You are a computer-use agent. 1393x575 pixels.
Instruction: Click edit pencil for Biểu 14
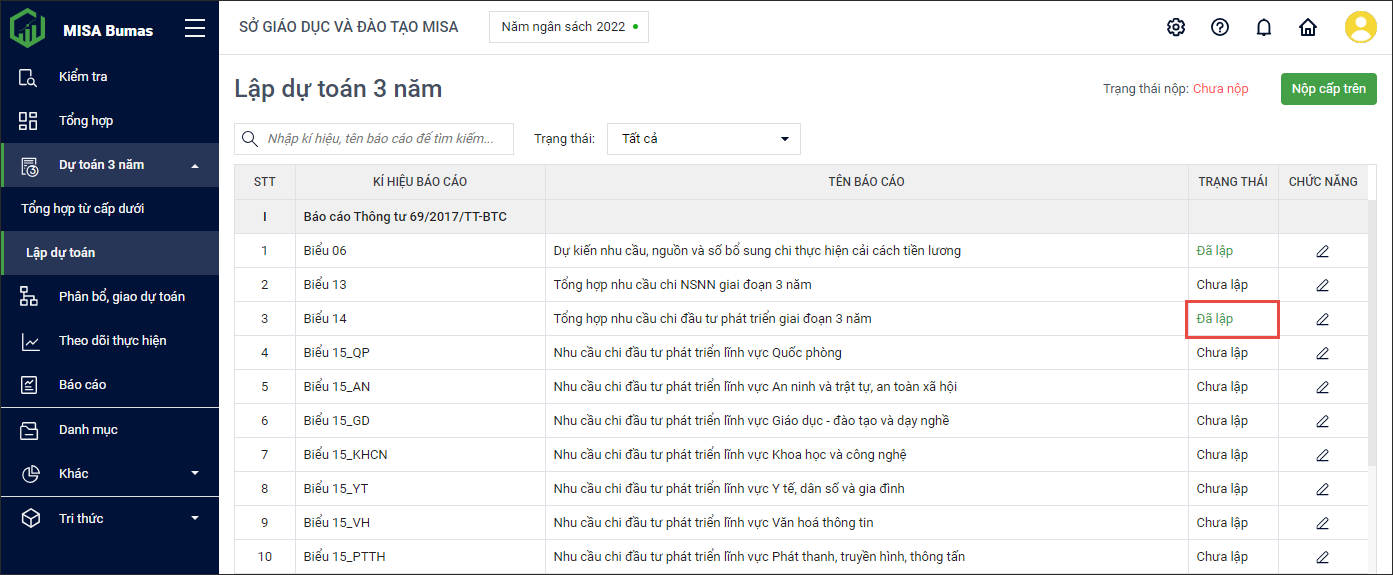point(1322,319)
